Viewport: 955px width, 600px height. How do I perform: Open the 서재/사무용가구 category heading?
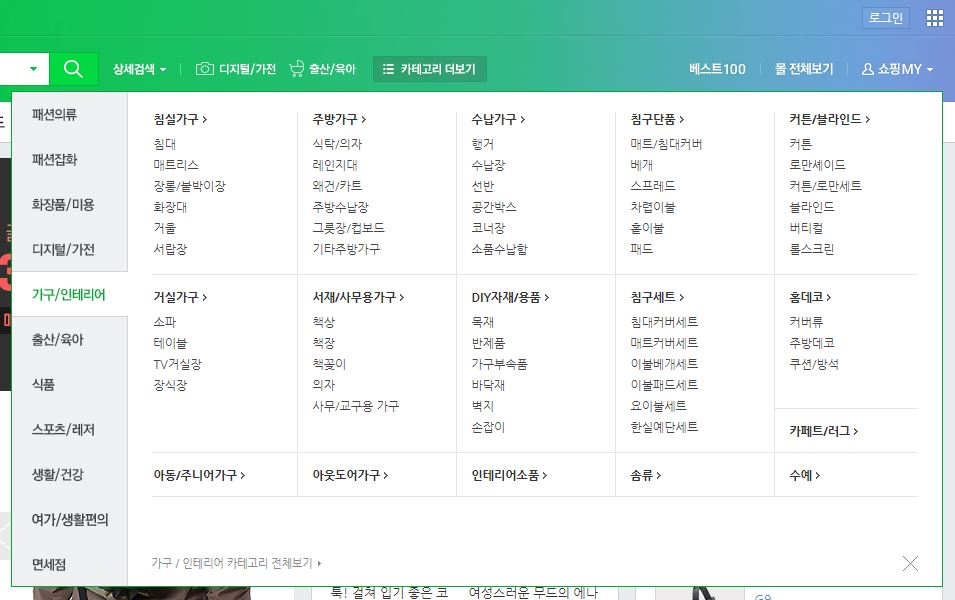point(358,297)
